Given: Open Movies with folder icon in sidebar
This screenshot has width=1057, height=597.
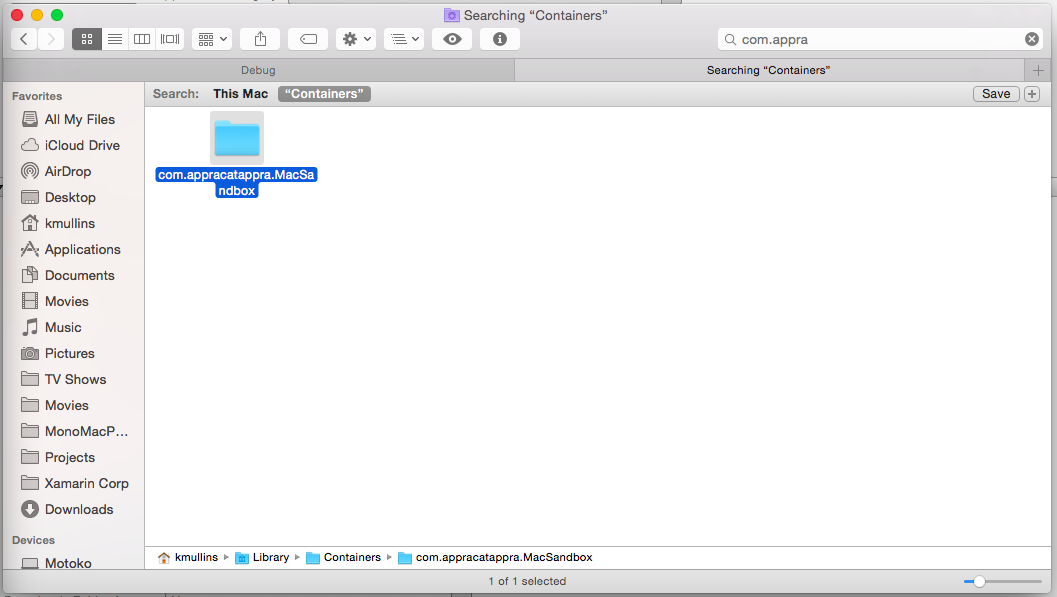Looking at the screenshot, I should 67,405.
